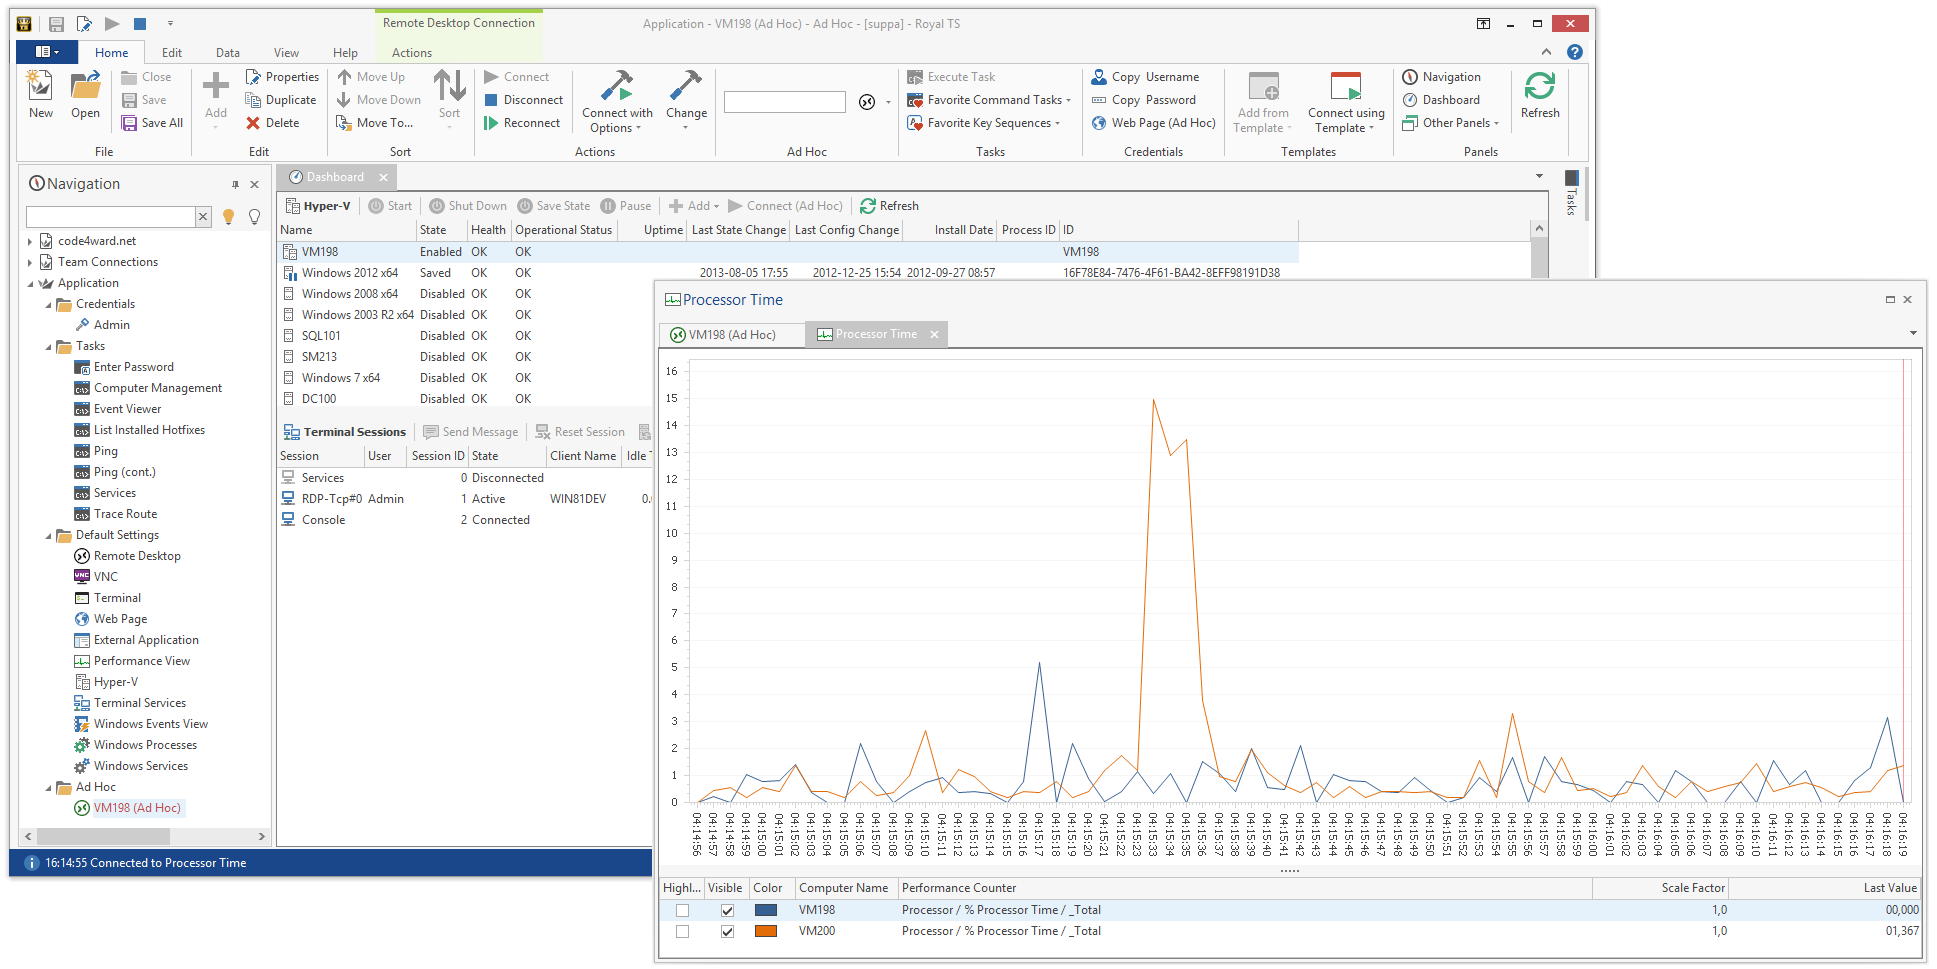Click Copy Username in Credentials group
The width and height of the screenshot is (1937, 969).
point(1145,77)
